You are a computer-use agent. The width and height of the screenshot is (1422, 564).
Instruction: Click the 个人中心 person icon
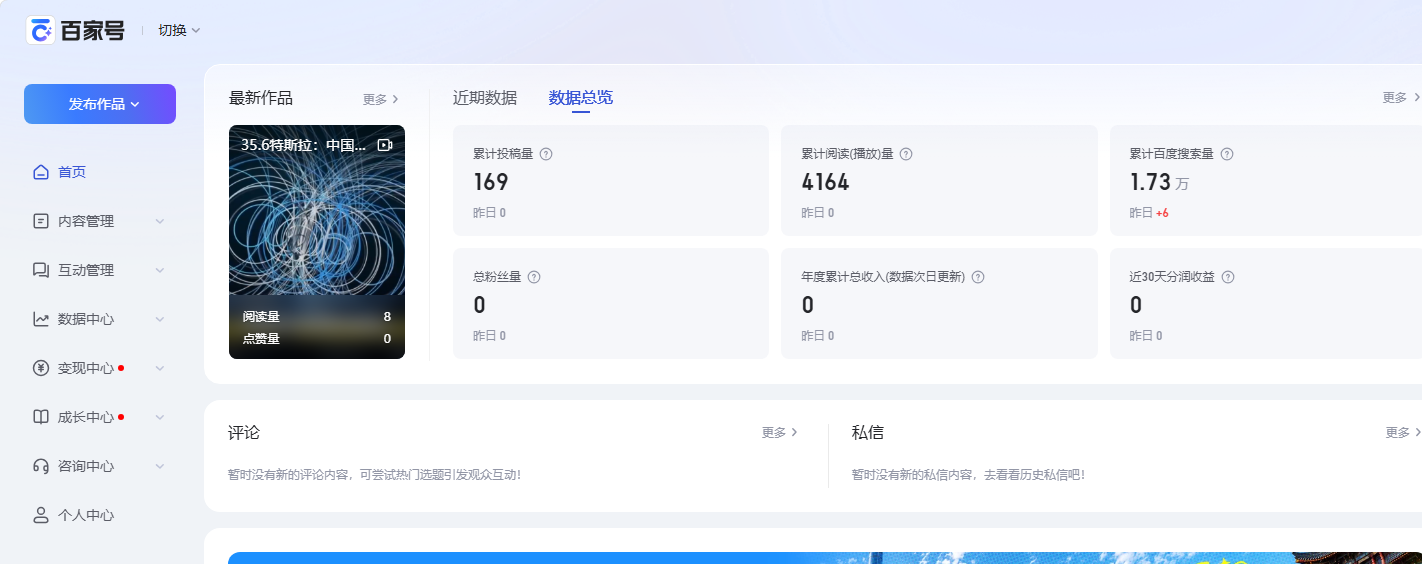pyautogui.click(x=41, y=515)
